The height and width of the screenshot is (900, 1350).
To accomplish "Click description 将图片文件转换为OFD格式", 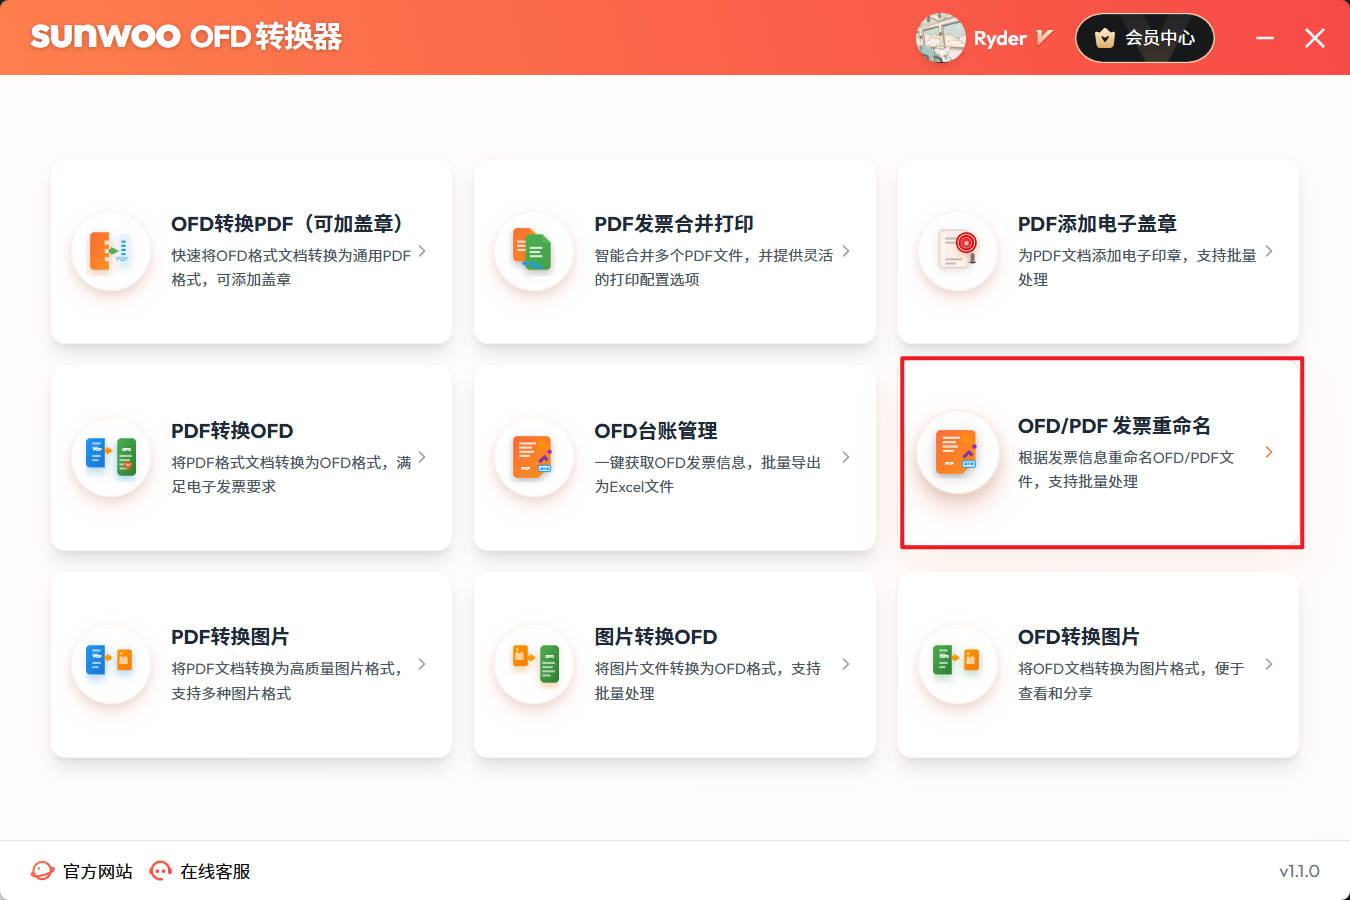I will pyautogui.click(x=707, y=681).
